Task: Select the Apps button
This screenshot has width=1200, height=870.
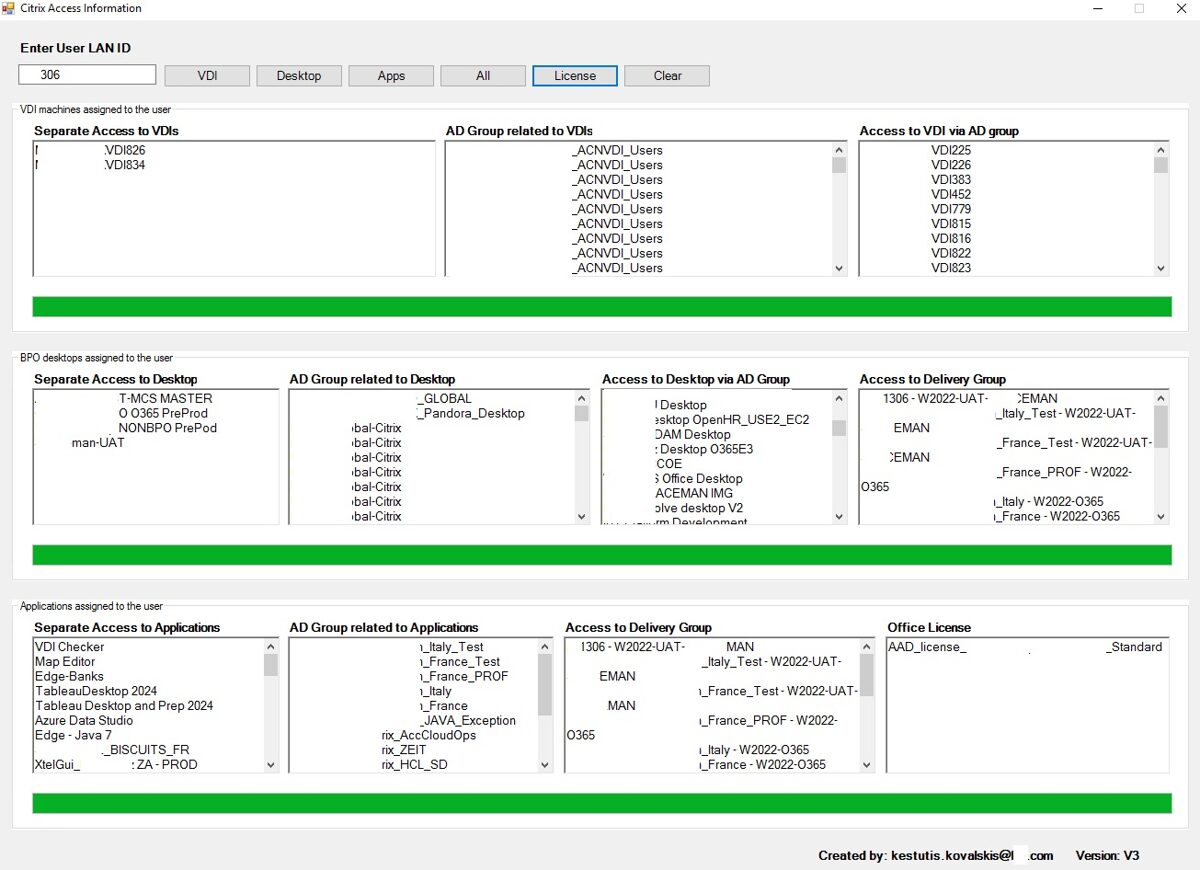Action: 391,76
